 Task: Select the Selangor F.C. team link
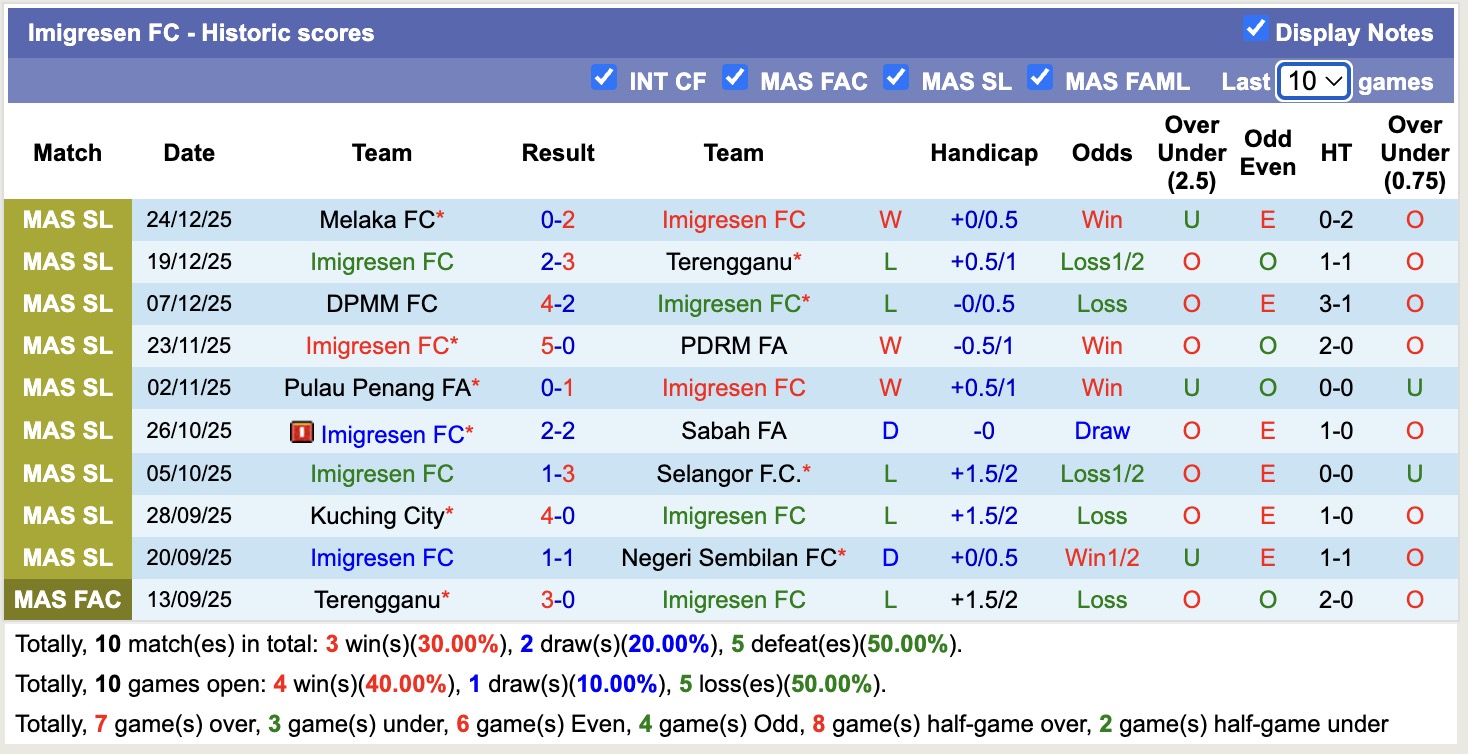727,473
